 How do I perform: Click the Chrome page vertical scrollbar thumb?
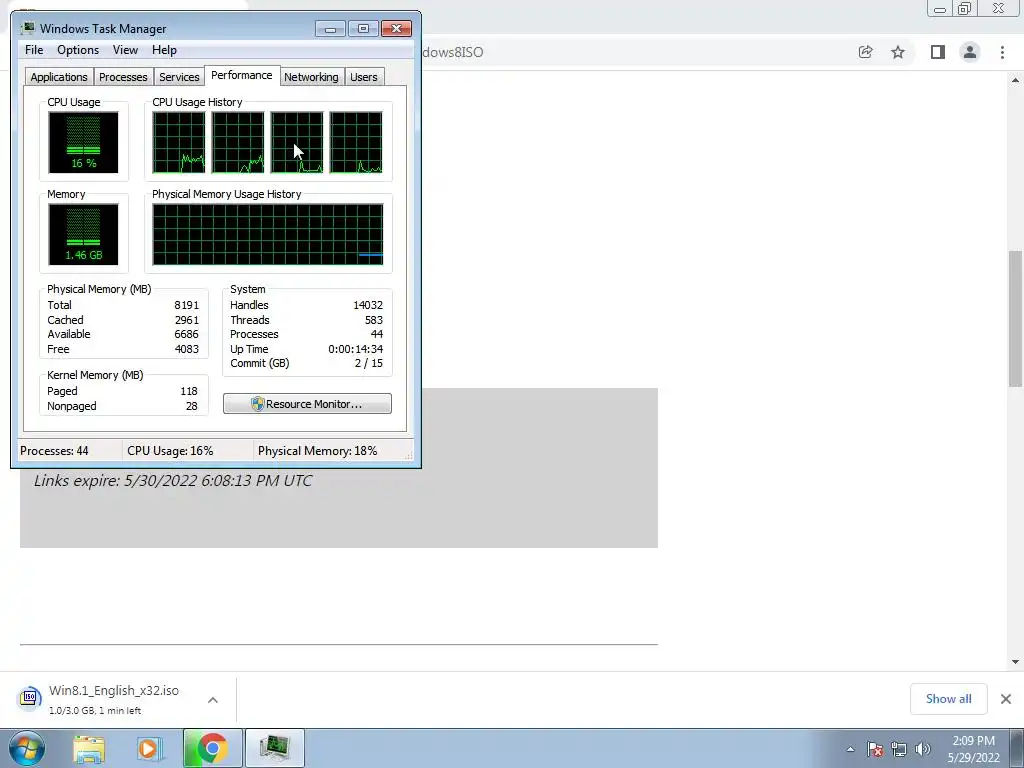click(1015, 318)
